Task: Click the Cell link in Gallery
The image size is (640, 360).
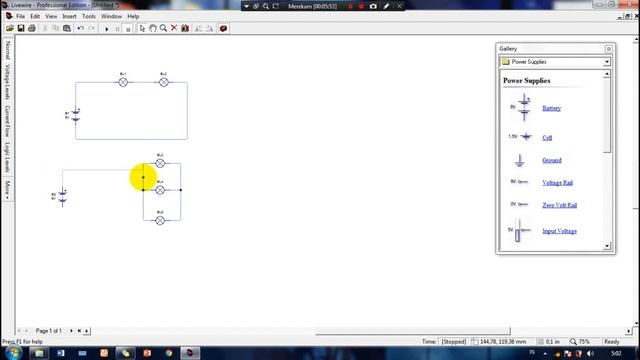Action: [x=547, y=138]
